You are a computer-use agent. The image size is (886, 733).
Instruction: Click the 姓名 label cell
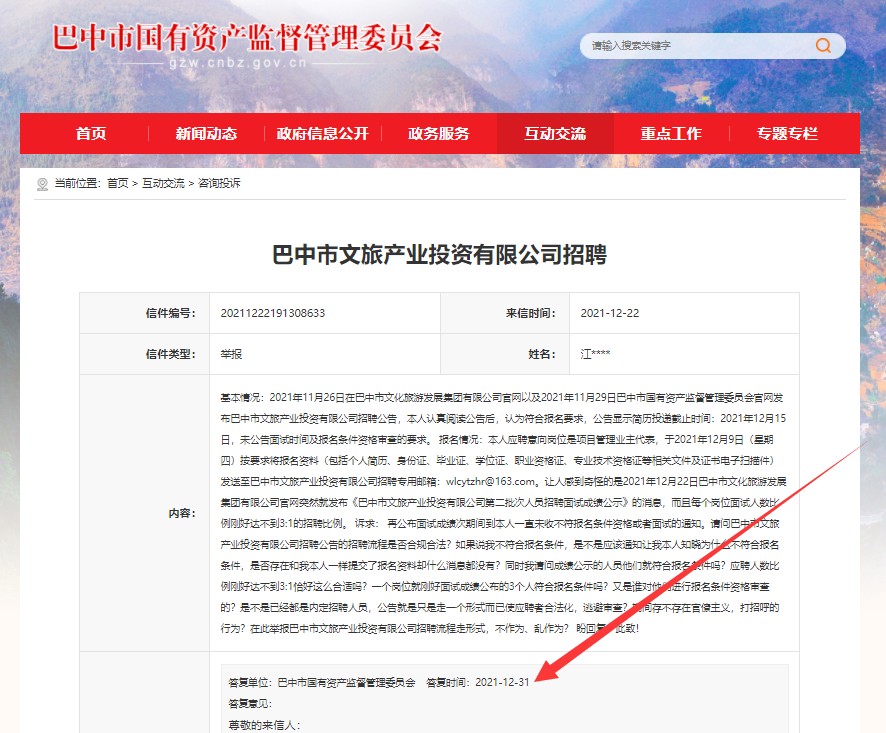[x=505, y=354]
